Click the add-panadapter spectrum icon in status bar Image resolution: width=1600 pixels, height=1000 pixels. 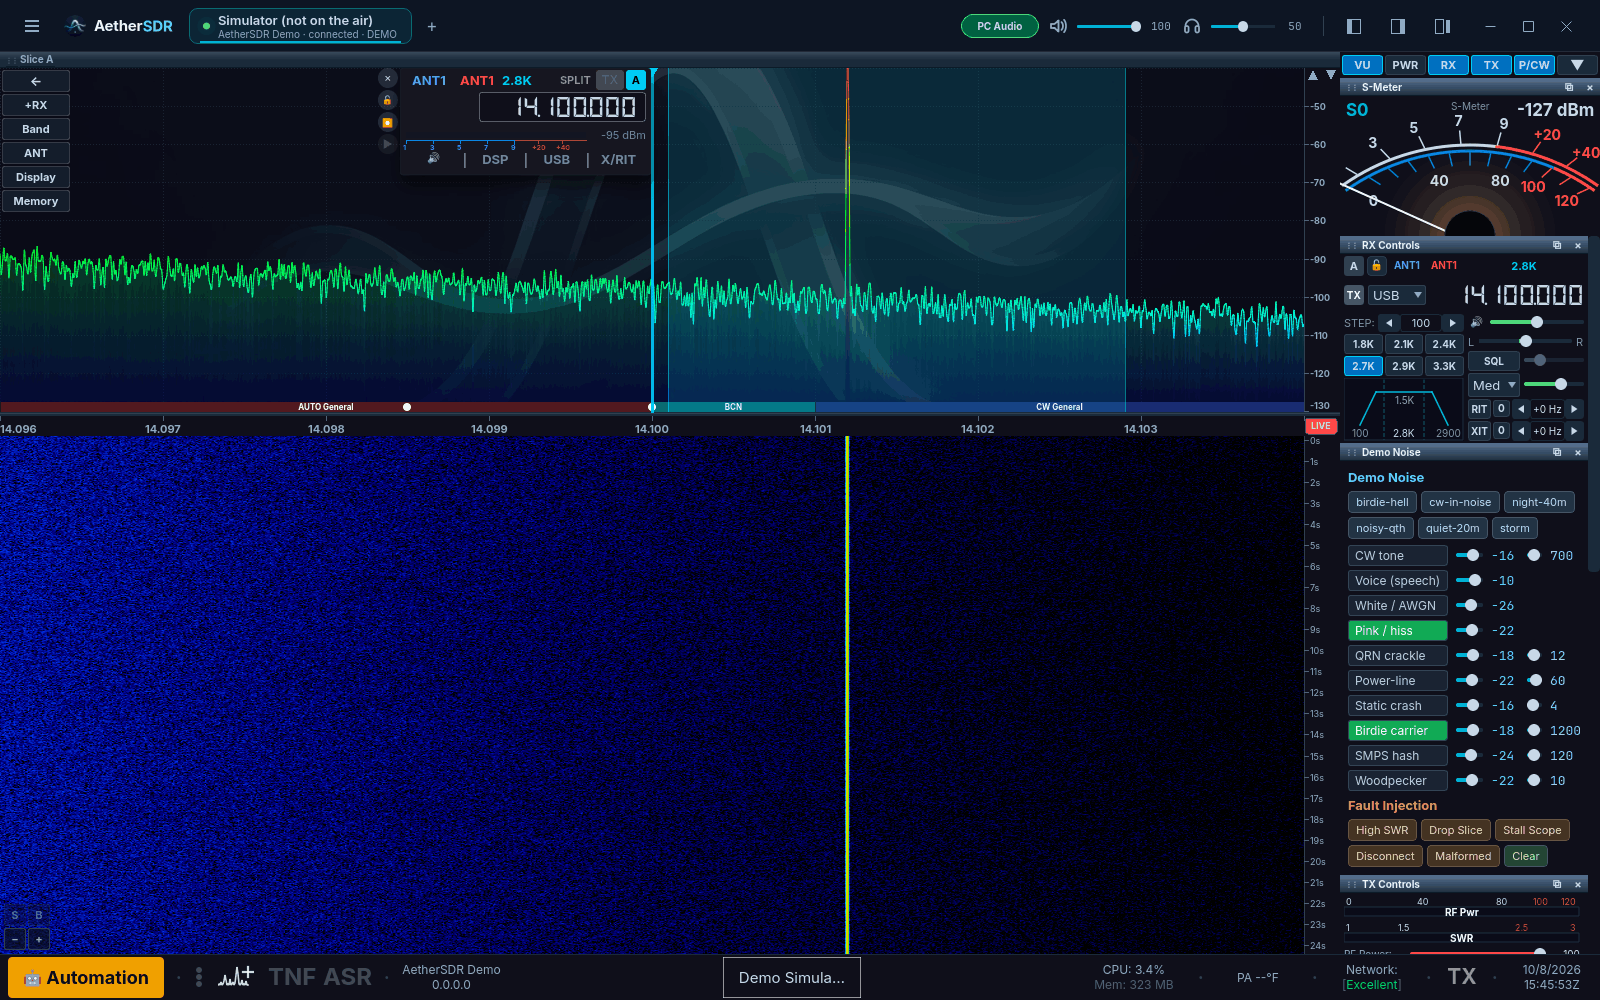click(236, 977)
